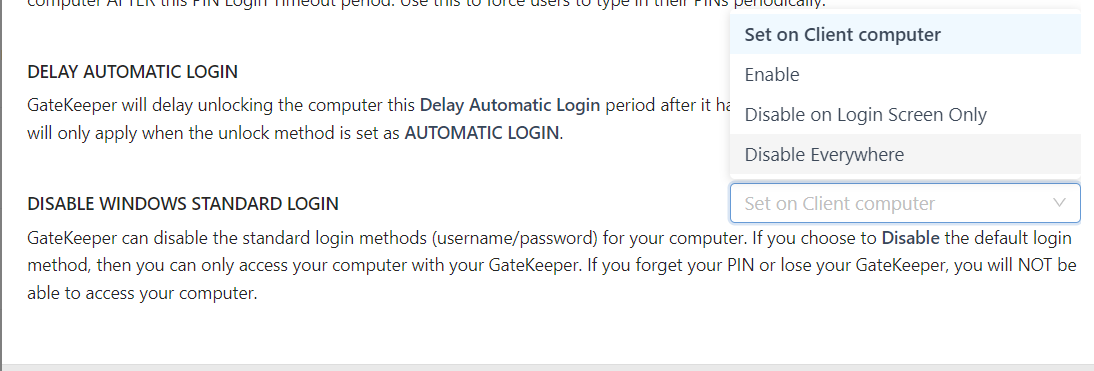Click the bold Delay Automatic Login phrase
Viewport: 1094px width, 371px height.
click(510, 106)
